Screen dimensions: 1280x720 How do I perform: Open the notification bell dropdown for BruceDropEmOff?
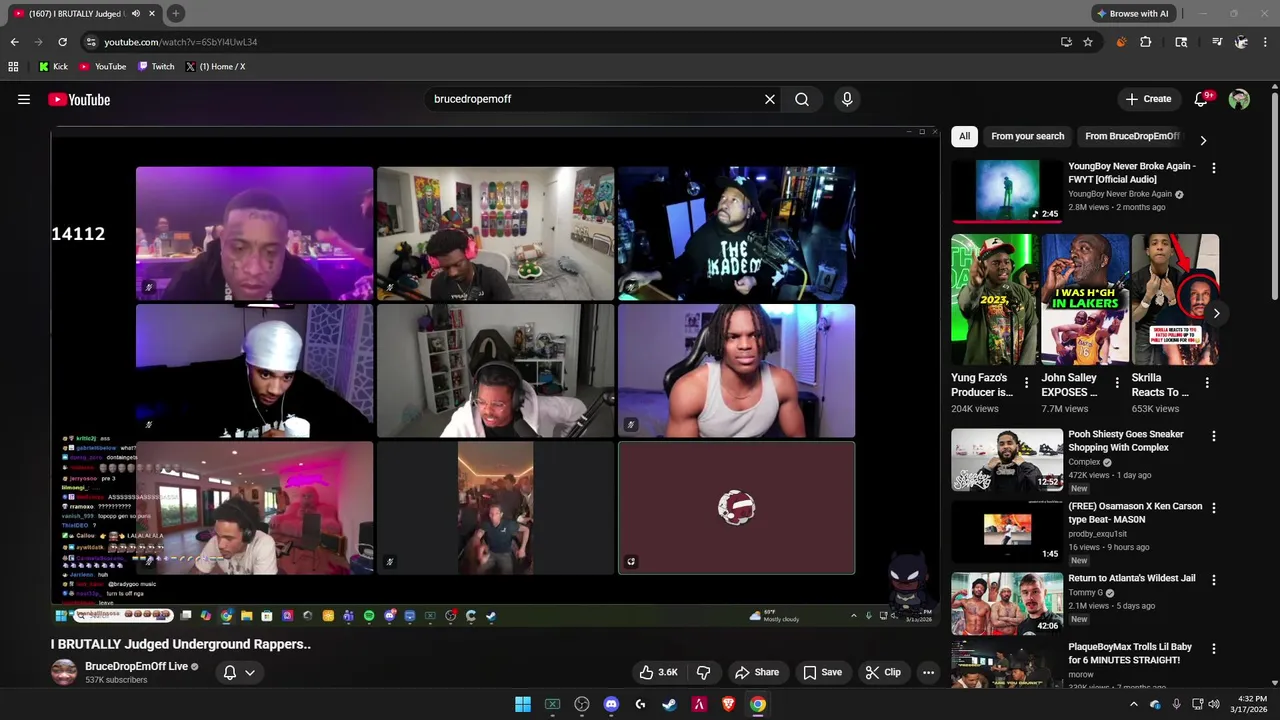point(239,672)
